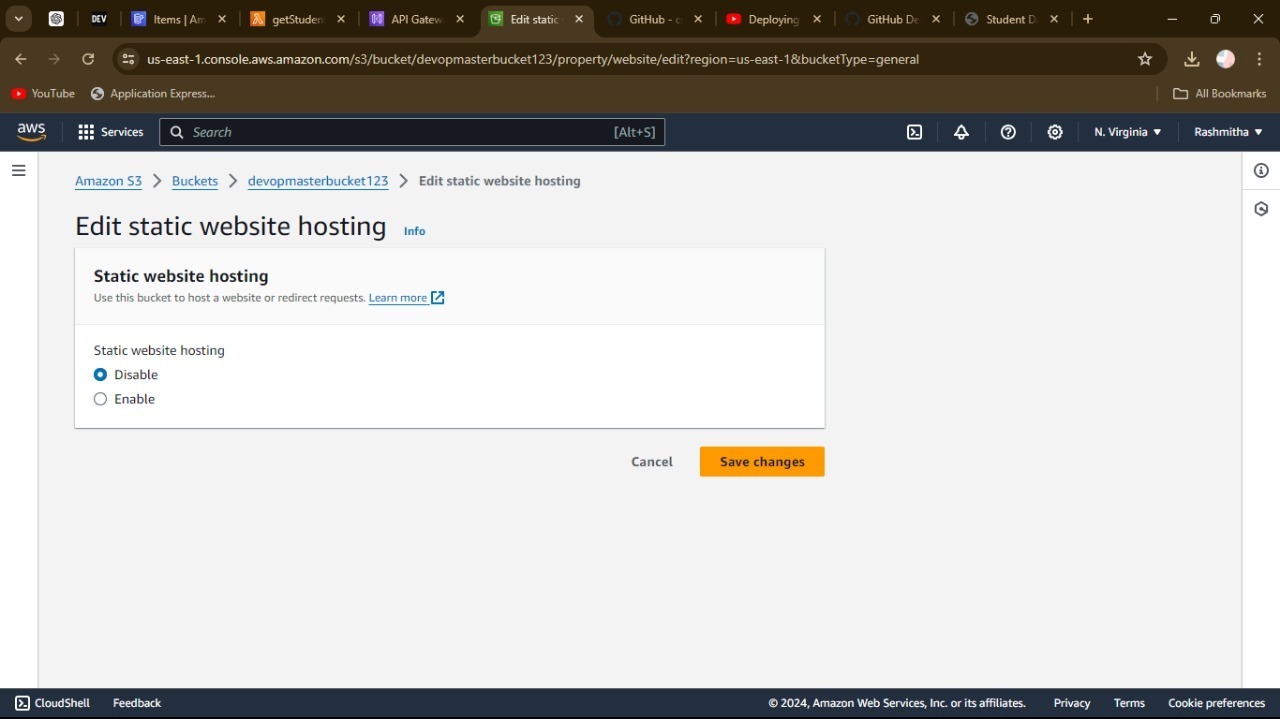Screen dimensions: 1280x719
Task: Go back to the previous page
Action: click(x=21, y=59)
